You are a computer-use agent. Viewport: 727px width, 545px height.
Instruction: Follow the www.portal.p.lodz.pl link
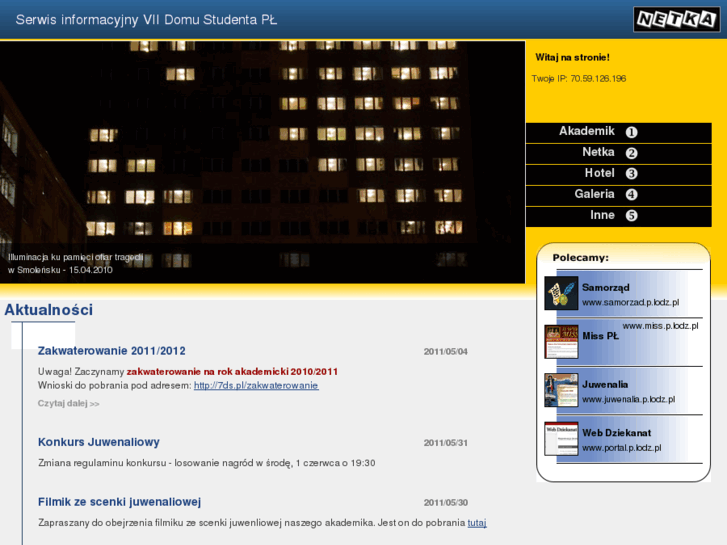[x=622, y=448]
